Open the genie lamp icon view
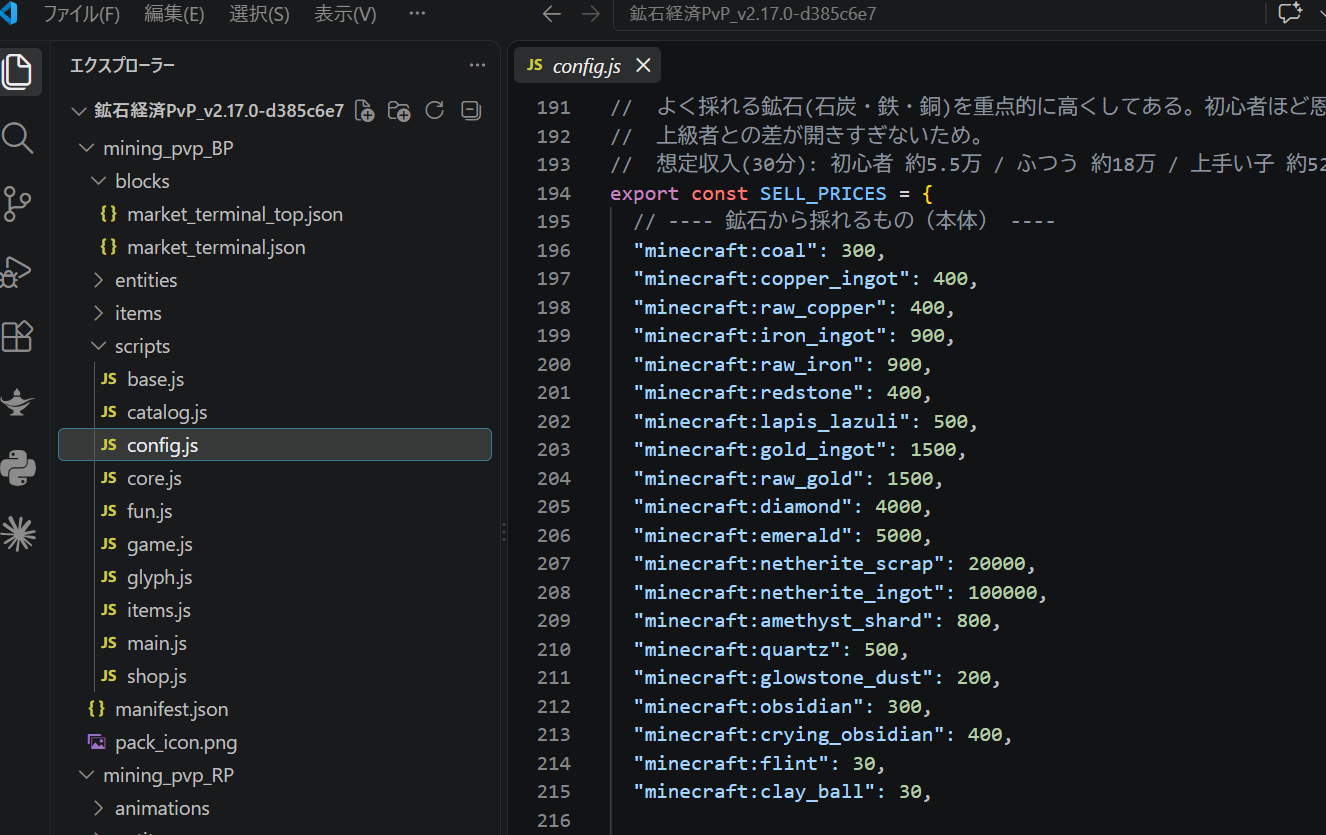The height and width of the screenshot is (835, 1326). pos(18,402)
